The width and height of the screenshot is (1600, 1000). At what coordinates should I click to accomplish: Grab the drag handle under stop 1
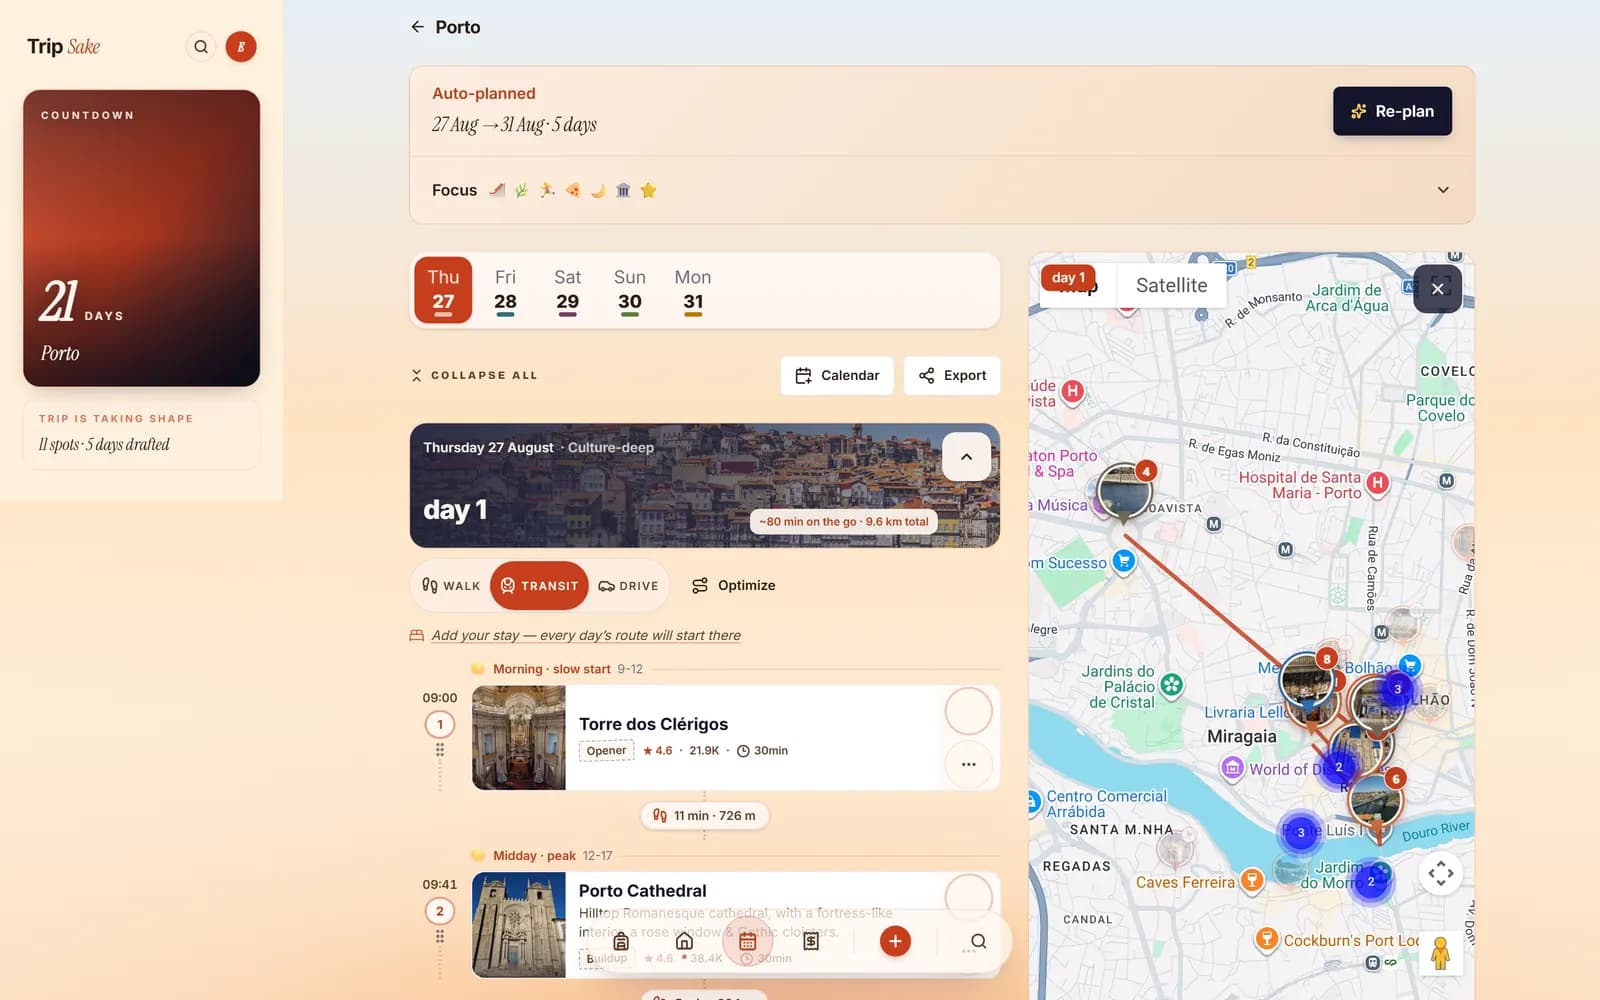click(440, 750)
